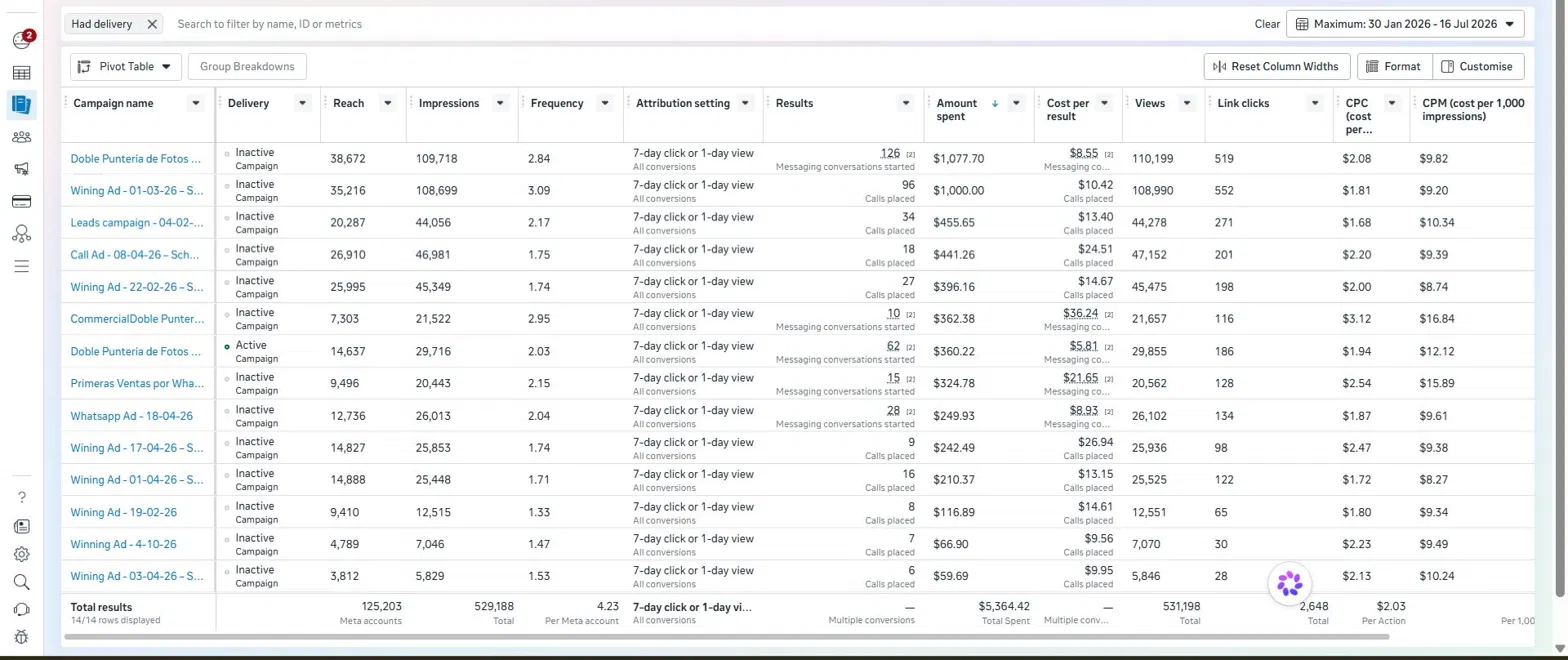Click the bug report icon
1568x660 pixels.
pyautogui.click(x=22, y=637)
